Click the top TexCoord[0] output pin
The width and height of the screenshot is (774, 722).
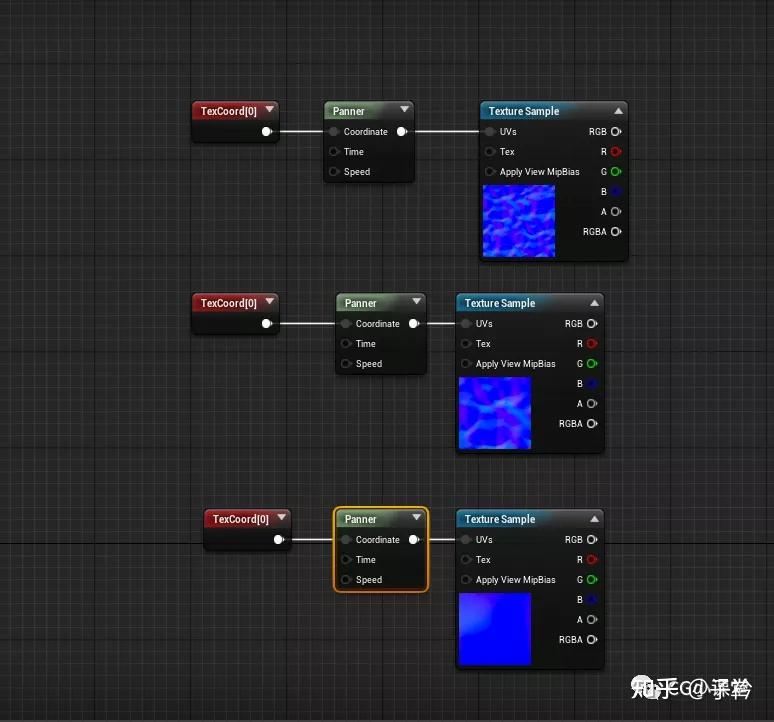(x=267, y=131)
